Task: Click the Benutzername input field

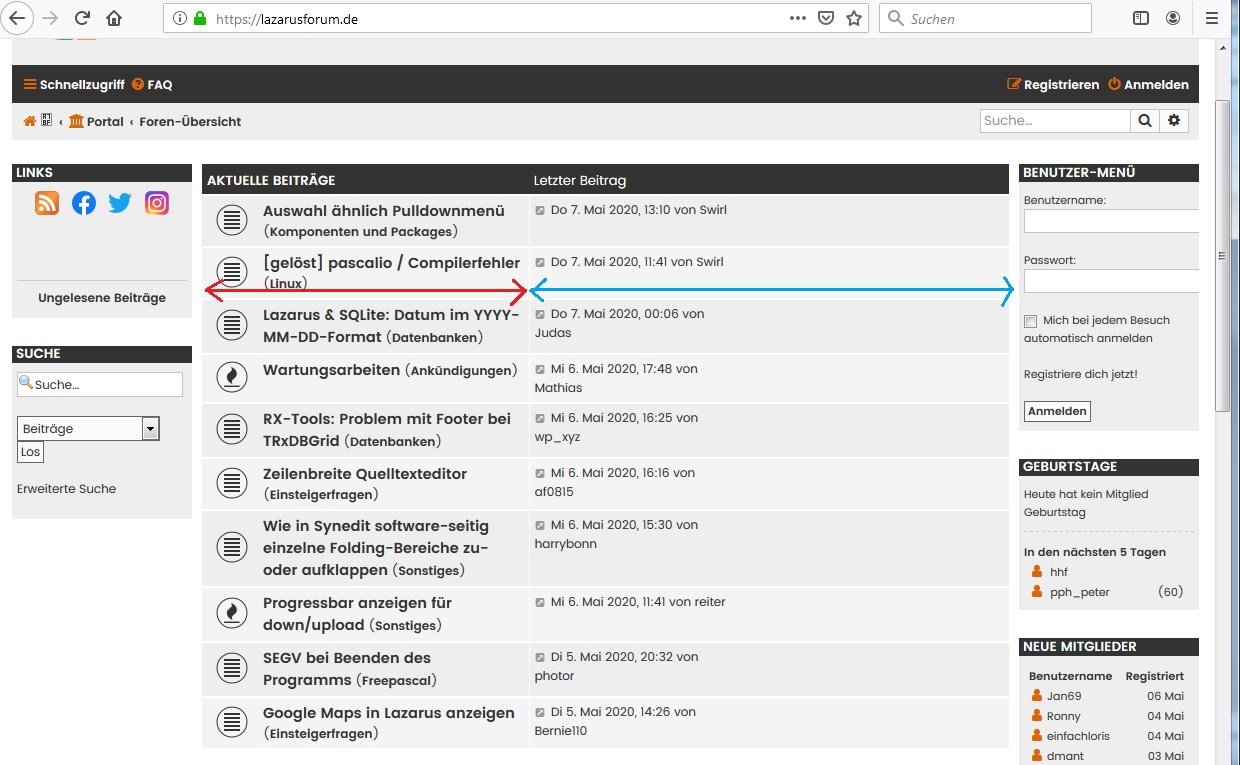Action: (1111, 221)
